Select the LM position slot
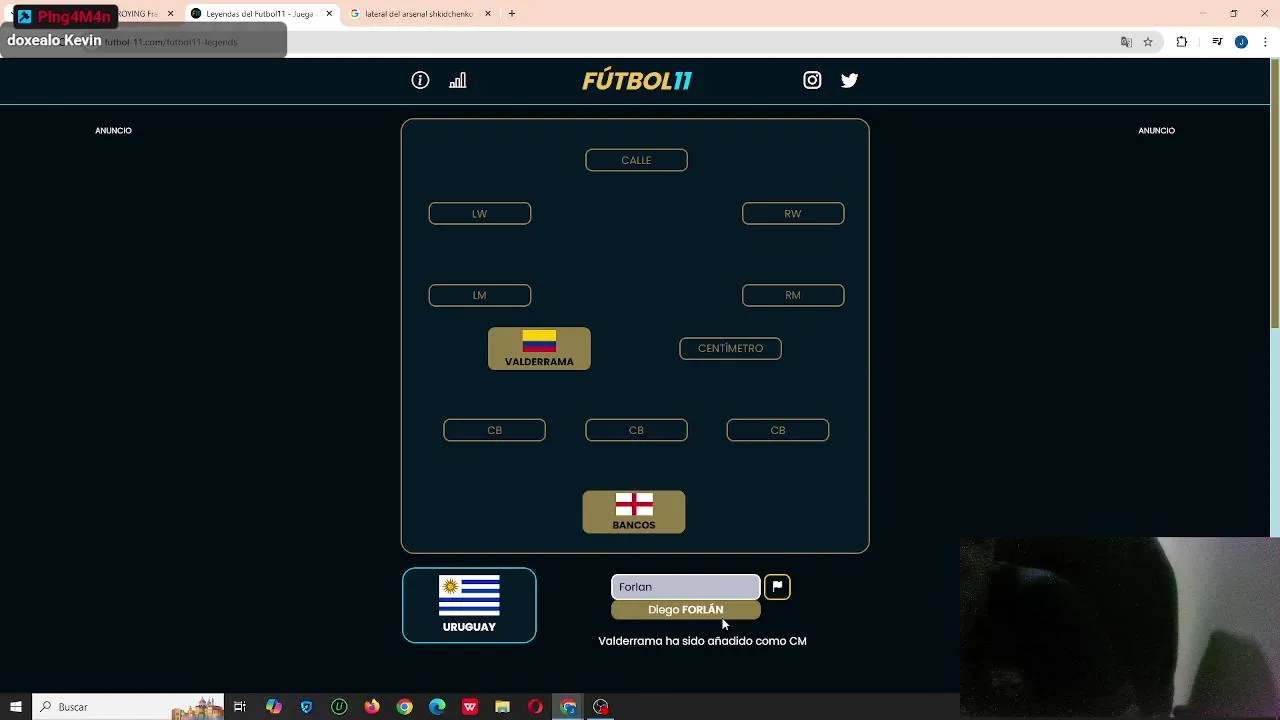1280x720 pixels. pyautogui.click(x=480, y=295)
